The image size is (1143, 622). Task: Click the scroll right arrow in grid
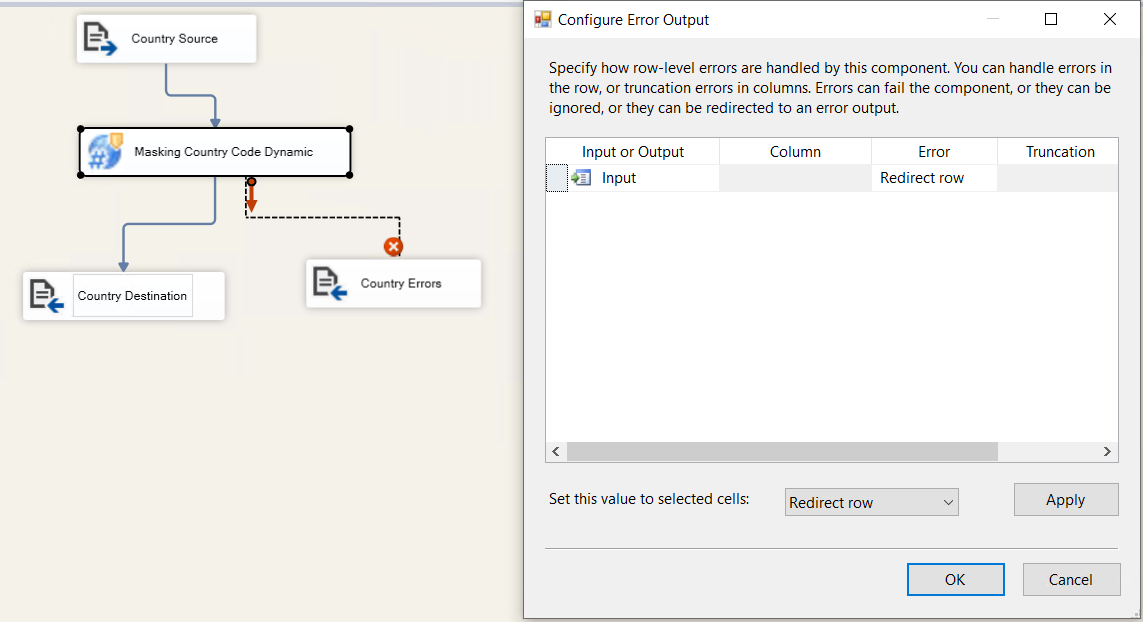coord(1107,452)
